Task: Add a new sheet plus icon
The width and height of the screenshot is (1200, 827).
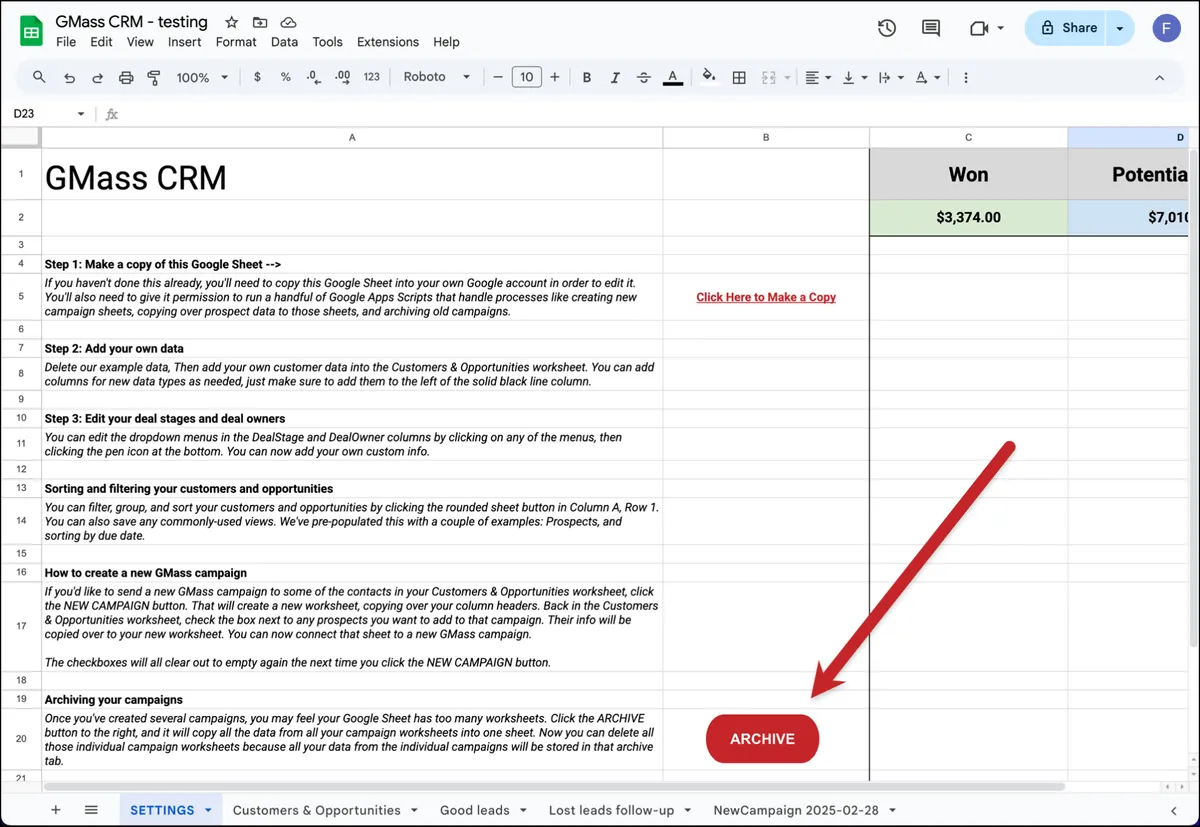Action: (x=55, y=810)
